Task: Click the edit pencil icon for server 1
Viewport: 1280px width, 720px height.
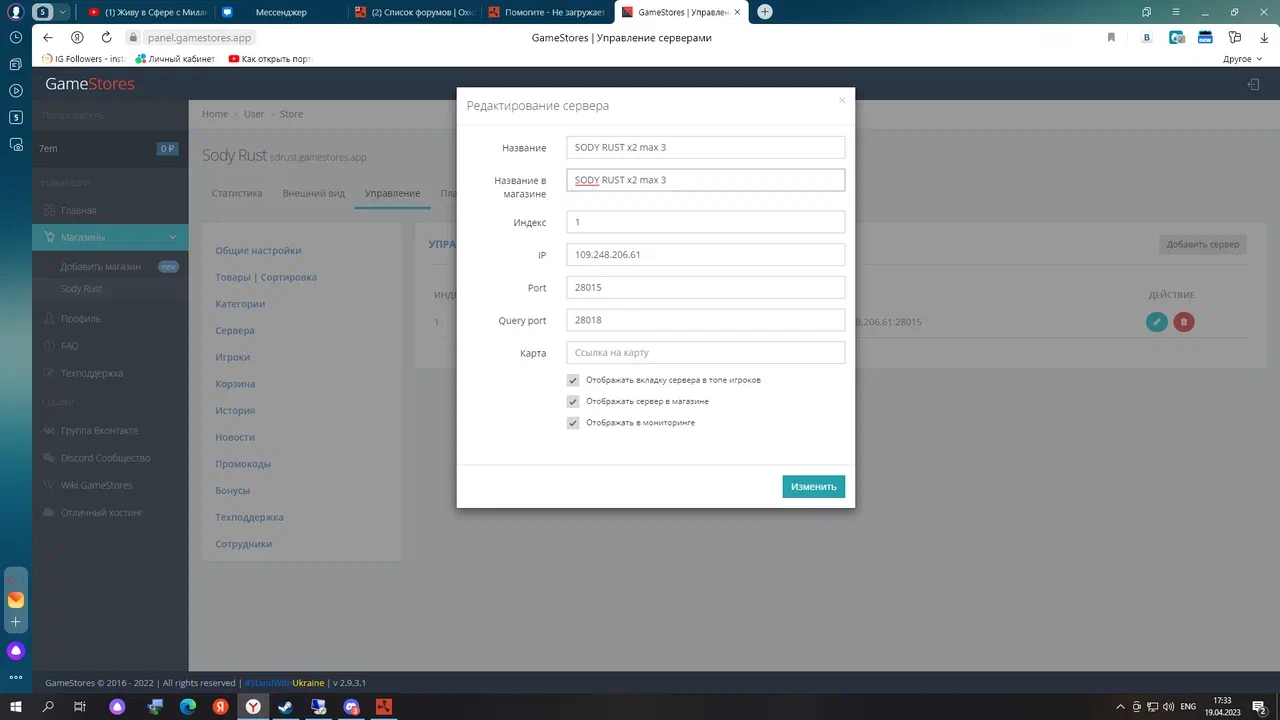Action: click(1157, 322)
